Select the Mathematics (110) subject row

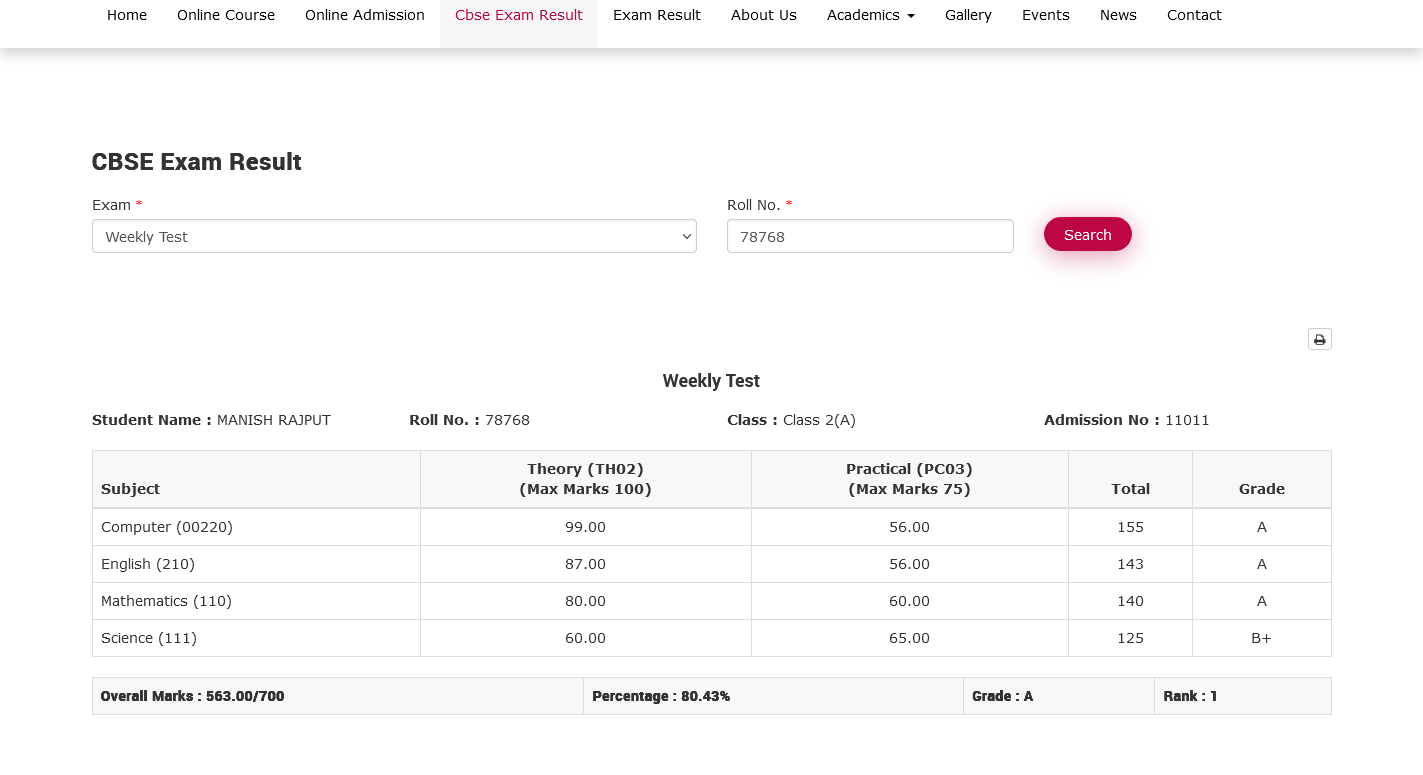pos(712,601)
